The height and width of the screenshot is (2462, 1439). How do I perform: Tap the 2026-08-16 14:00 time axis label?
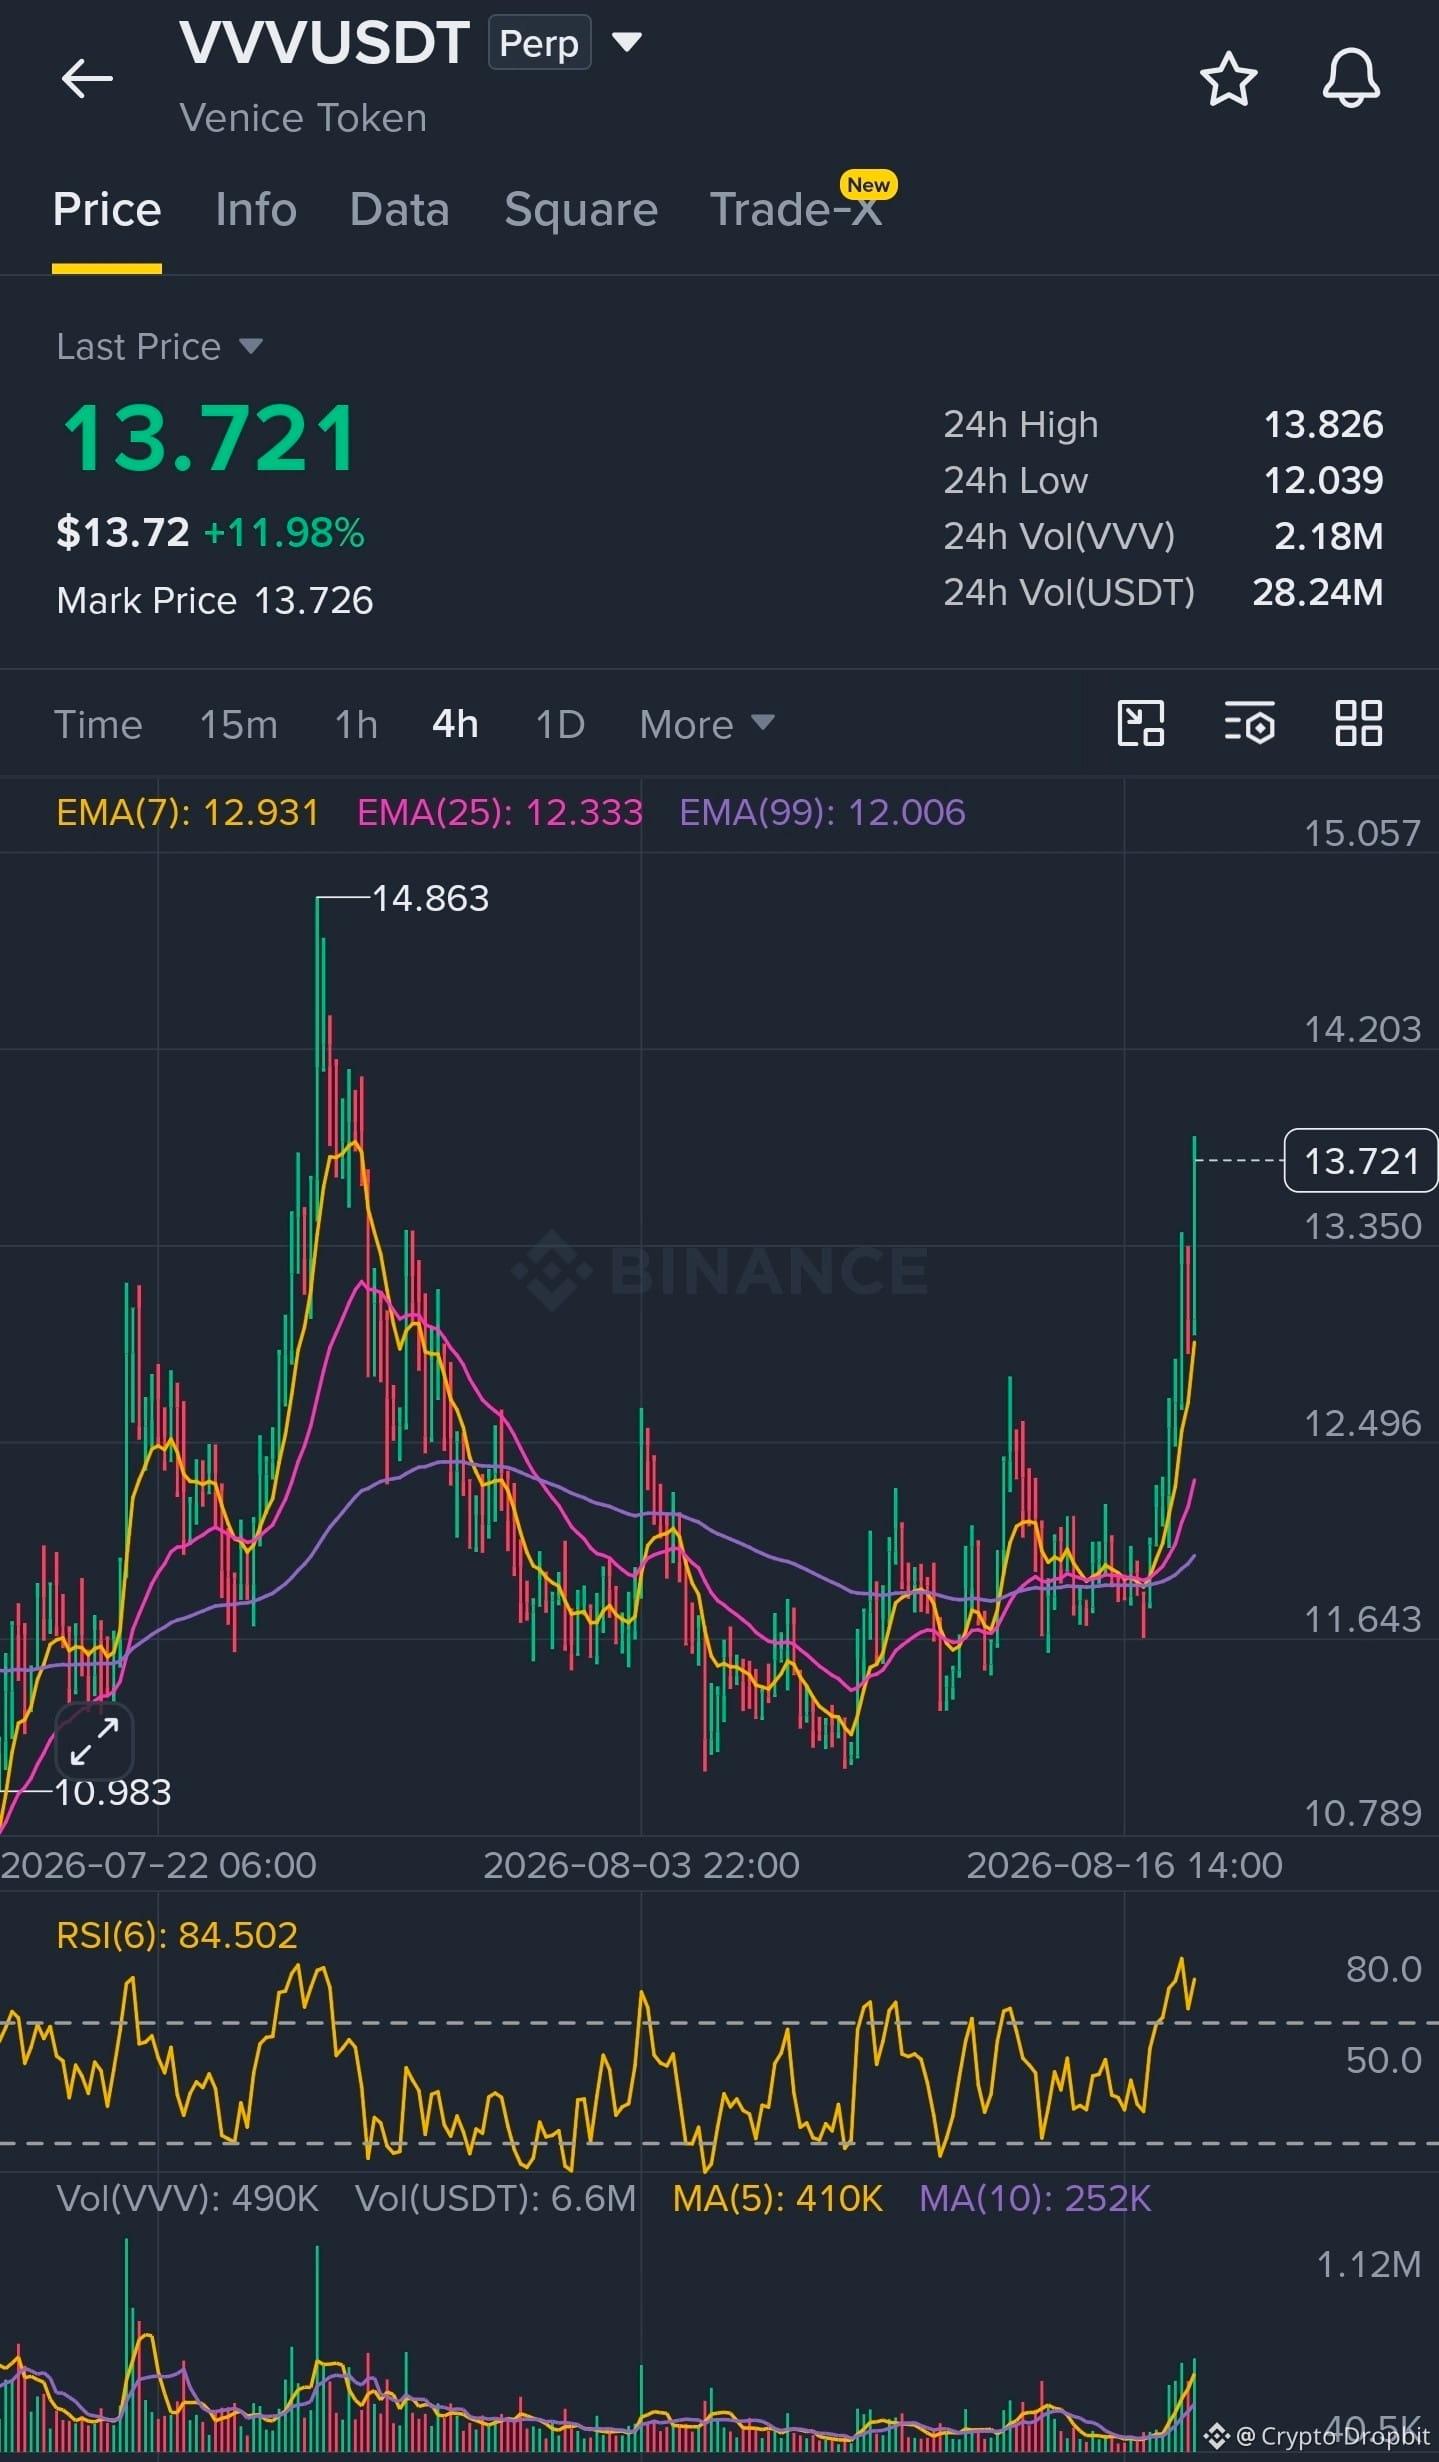(x=1124, y=1865)
